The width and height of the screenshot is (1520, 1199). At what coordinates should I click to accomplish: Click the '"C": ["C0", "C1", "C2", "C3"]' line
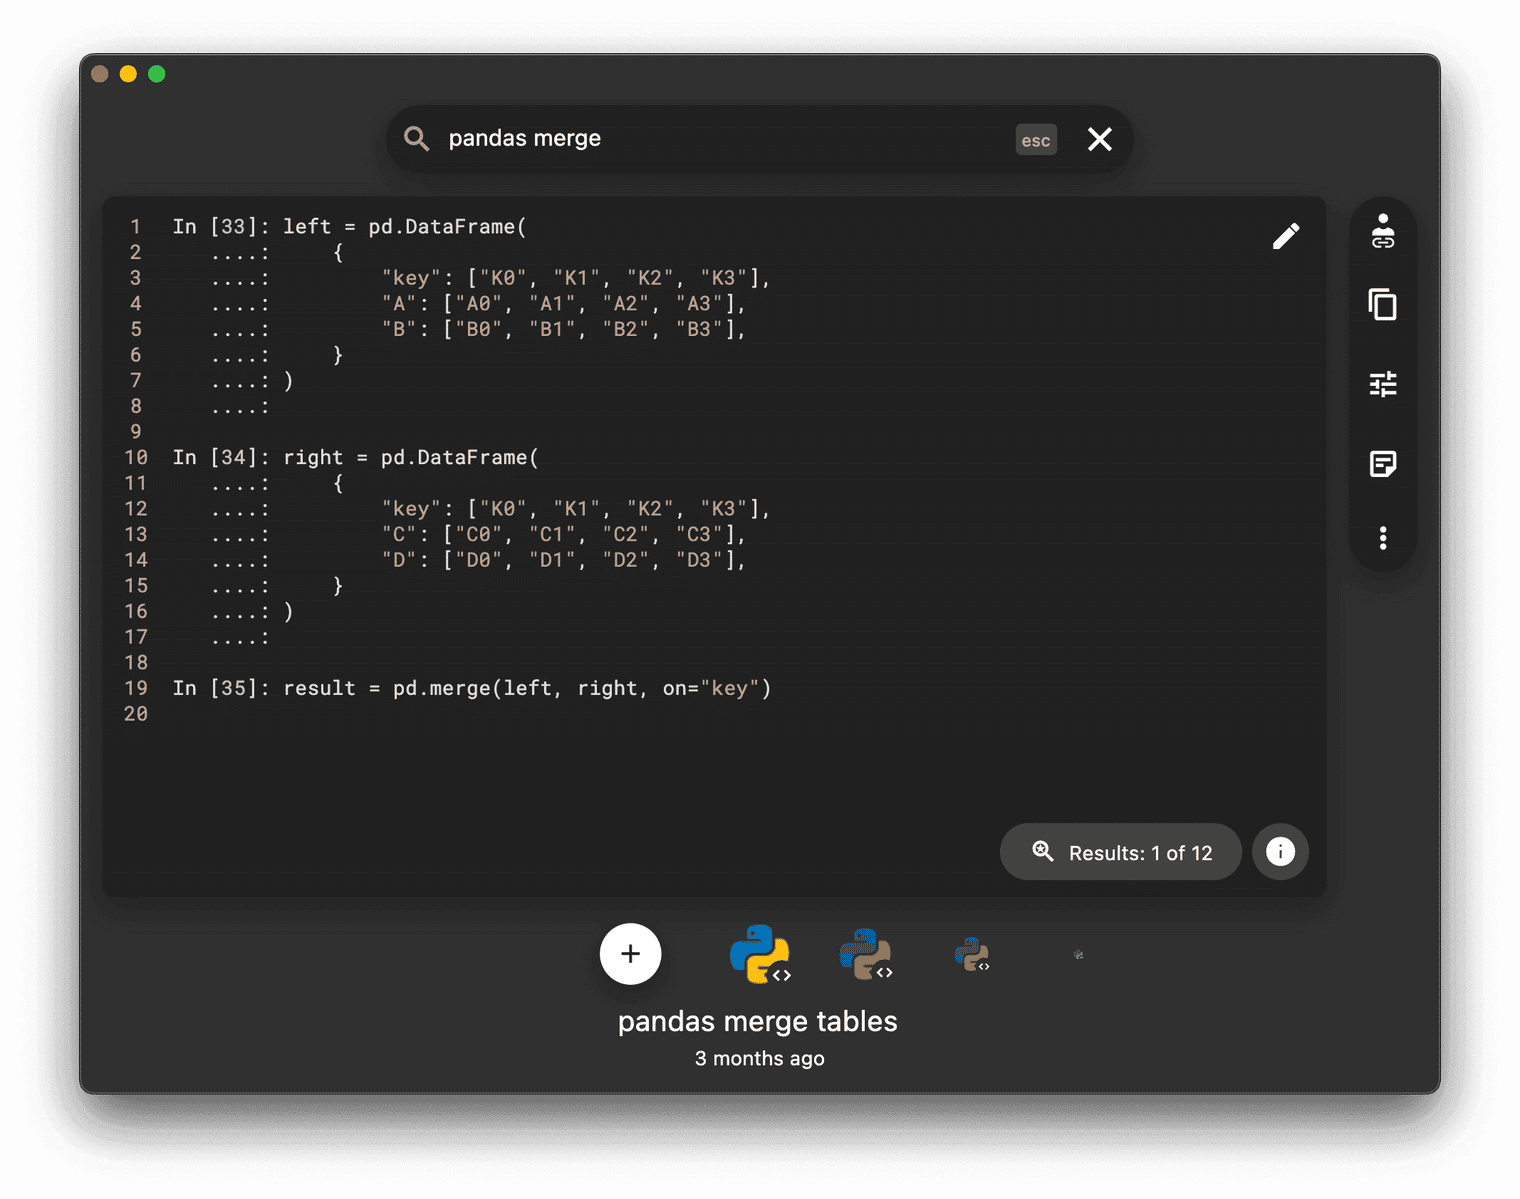(x=564, y=534)
